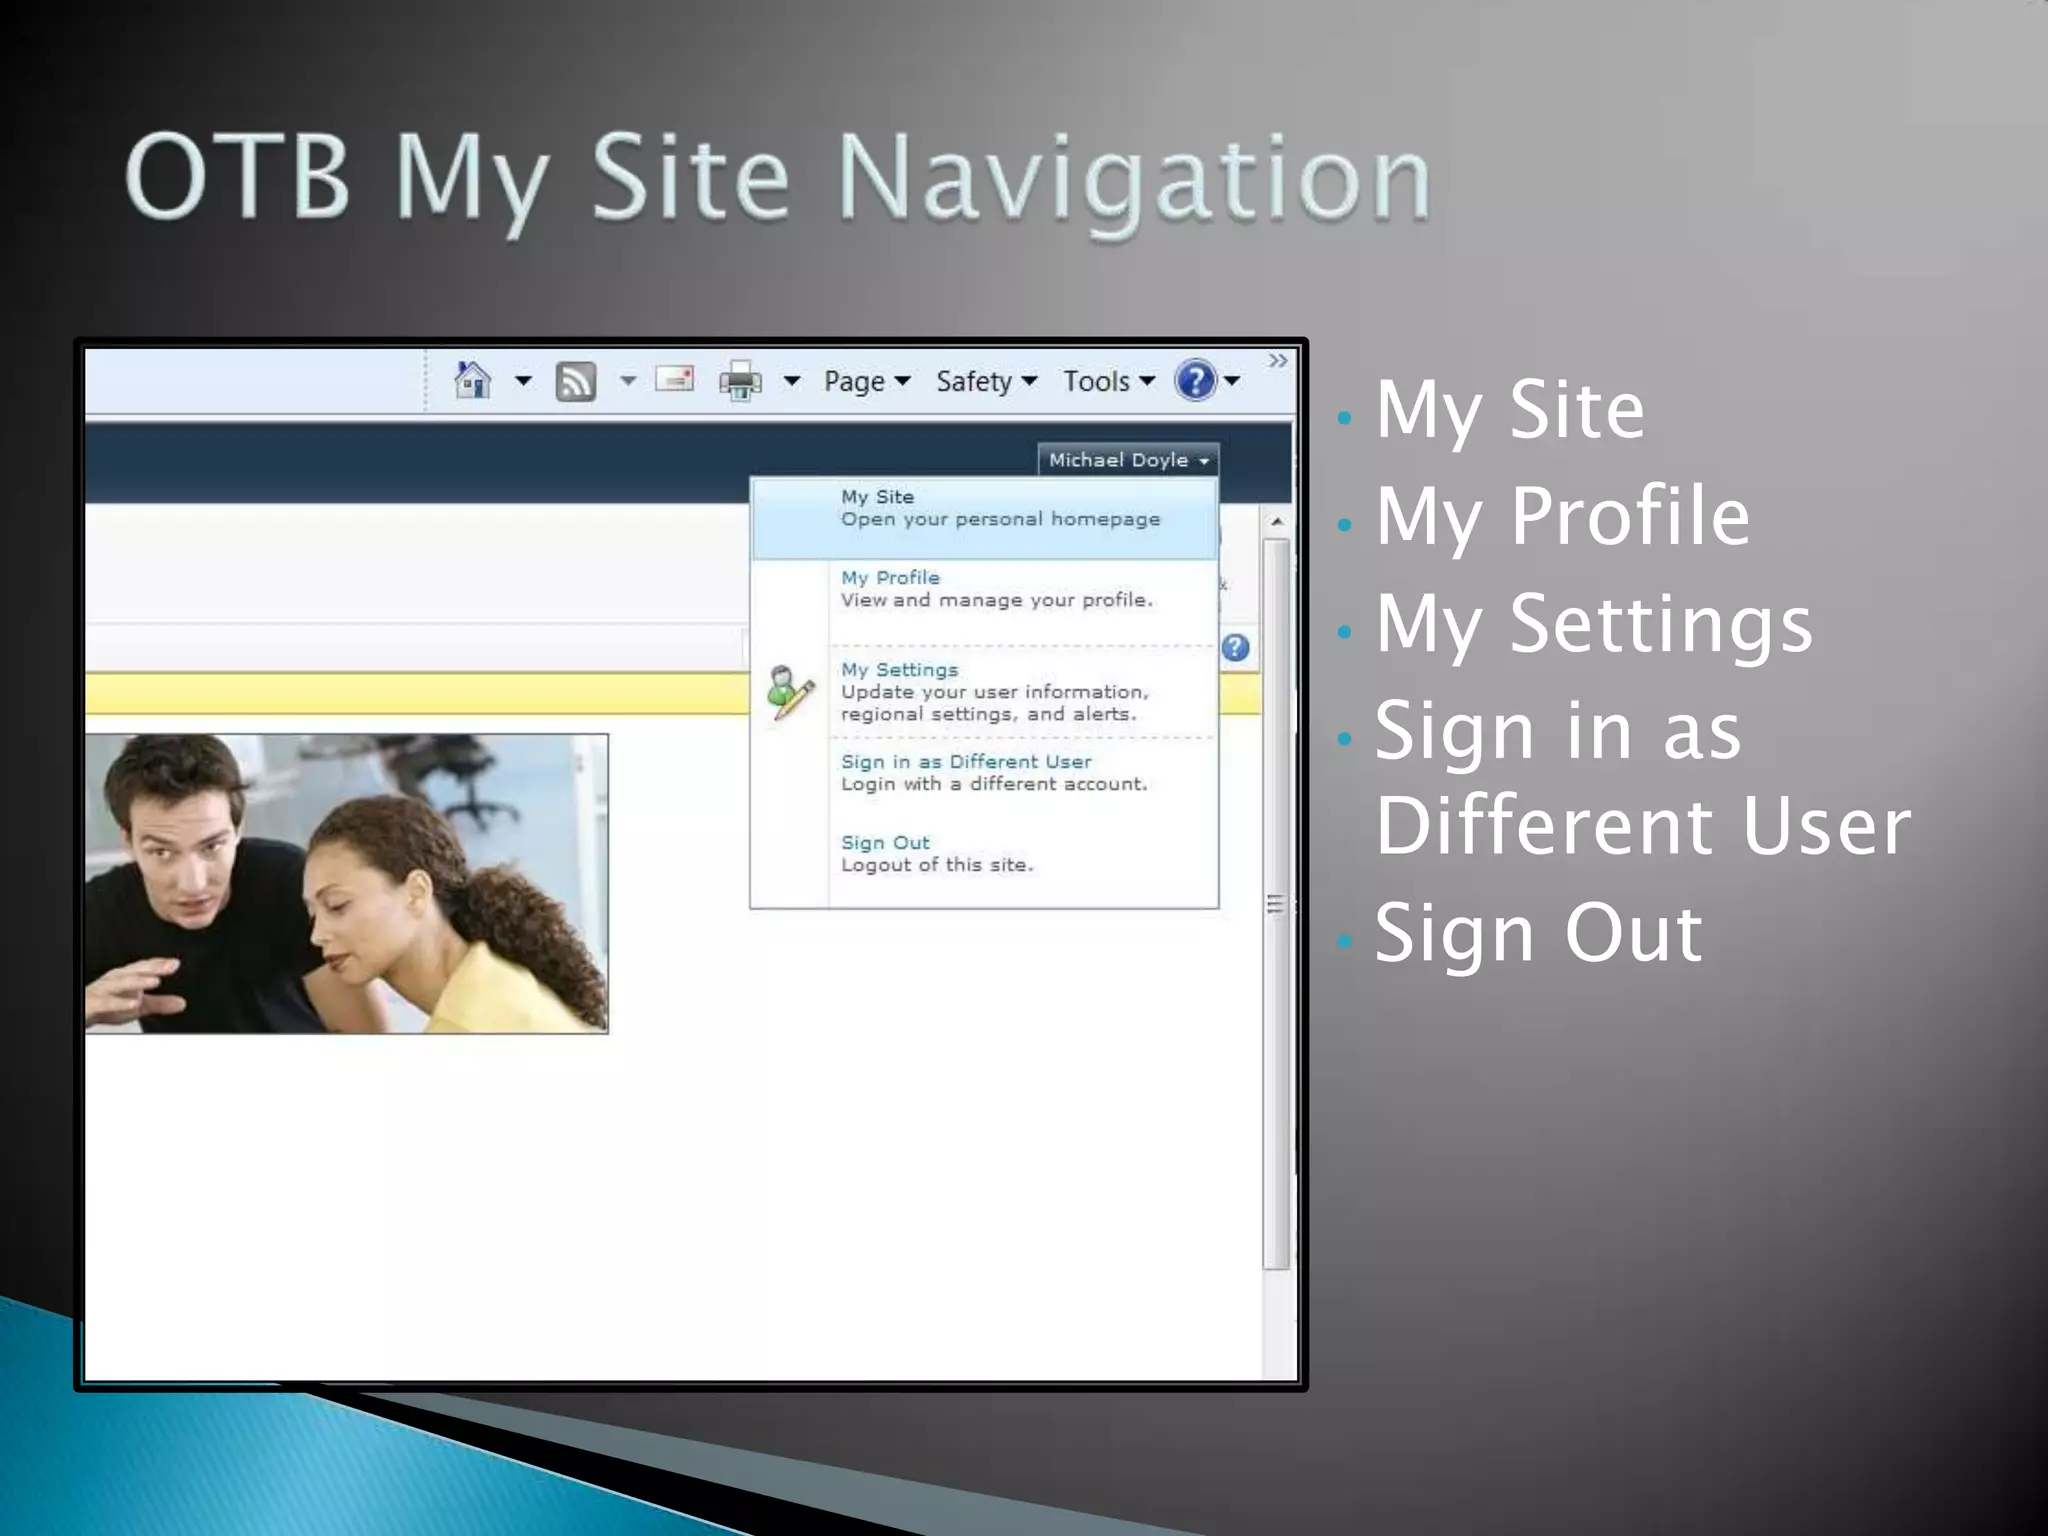Click the My Settings user pencil icon
2048x1536 pixels.
pos(789,692)
